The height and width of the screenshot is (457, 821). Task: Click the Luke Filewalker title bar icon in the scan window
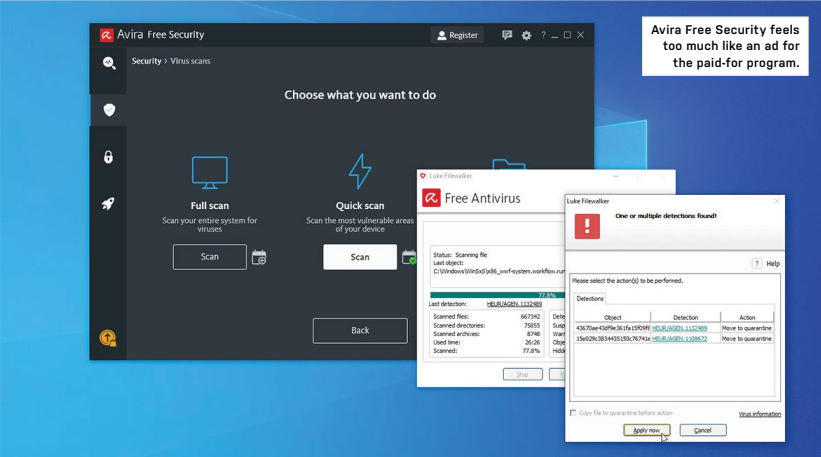point(423,176)
